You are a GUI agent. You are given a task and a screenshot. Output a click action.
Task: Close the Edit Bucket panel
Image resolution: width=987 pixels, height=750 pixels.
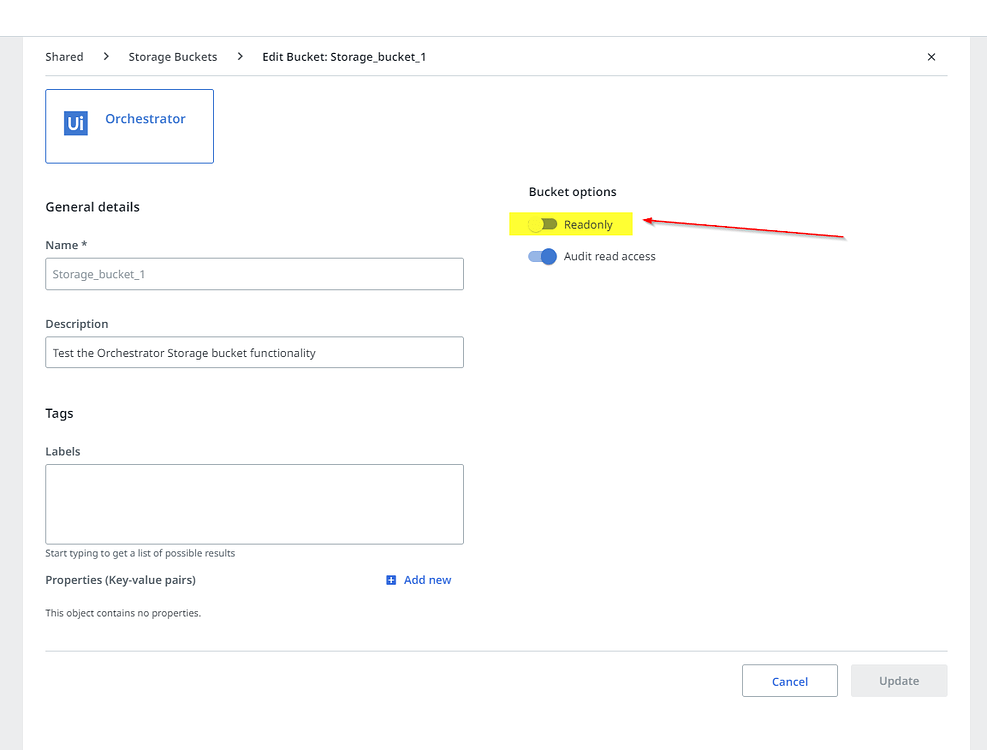(x=931, y=57)
